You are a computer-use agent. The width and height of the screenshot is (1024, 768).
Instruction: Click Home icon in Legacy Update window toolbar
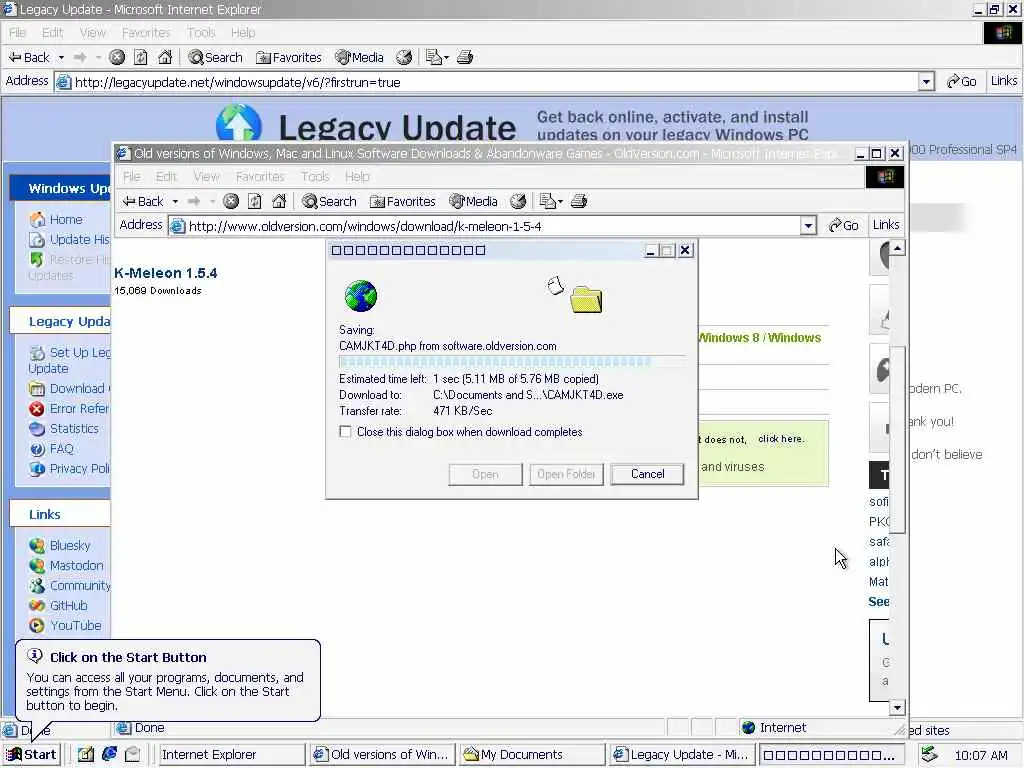165,57
